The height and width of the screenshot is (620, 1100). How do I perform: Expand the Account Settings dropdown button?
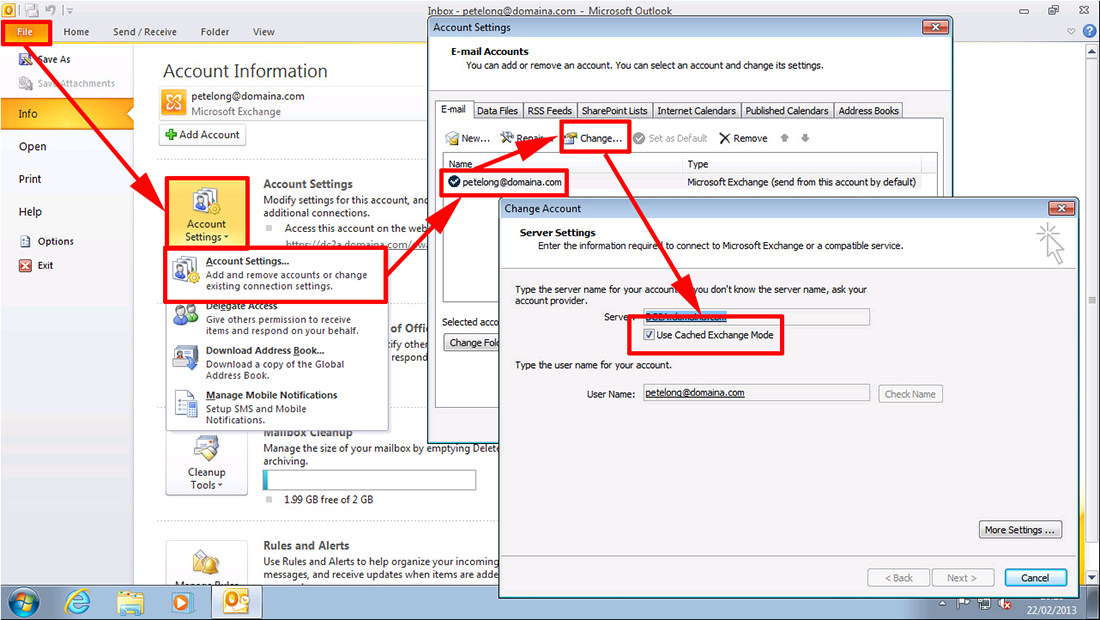[x=206, y=213]
